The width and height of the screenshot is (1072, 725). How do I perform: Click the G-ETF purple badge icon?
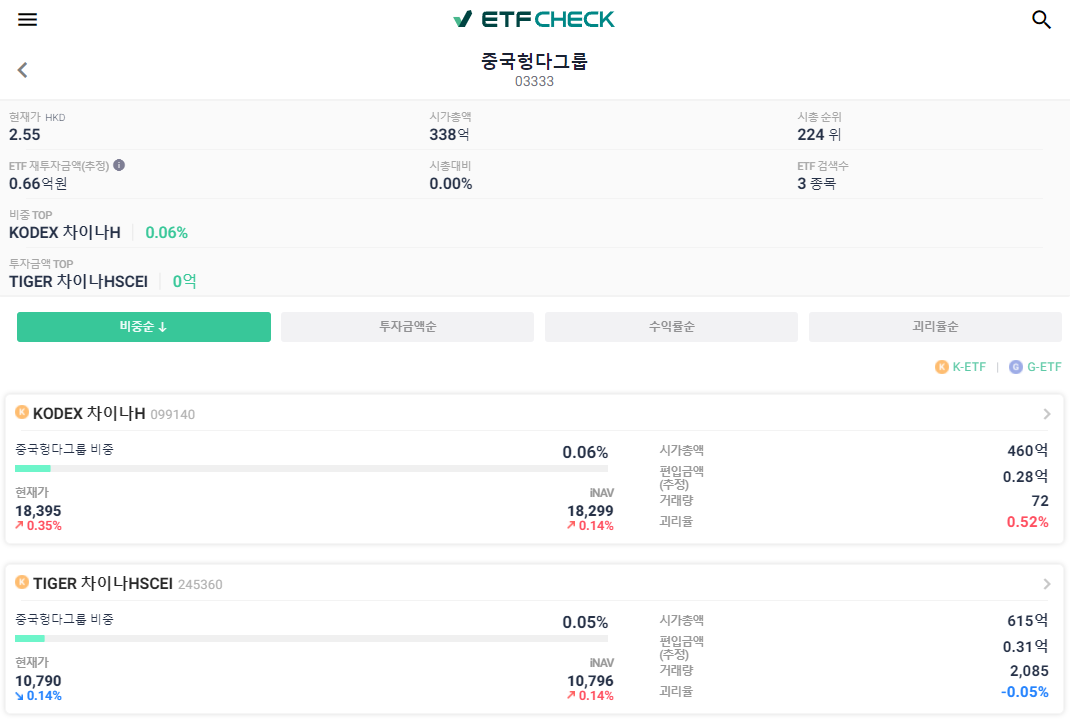[x=1016, y=367]
